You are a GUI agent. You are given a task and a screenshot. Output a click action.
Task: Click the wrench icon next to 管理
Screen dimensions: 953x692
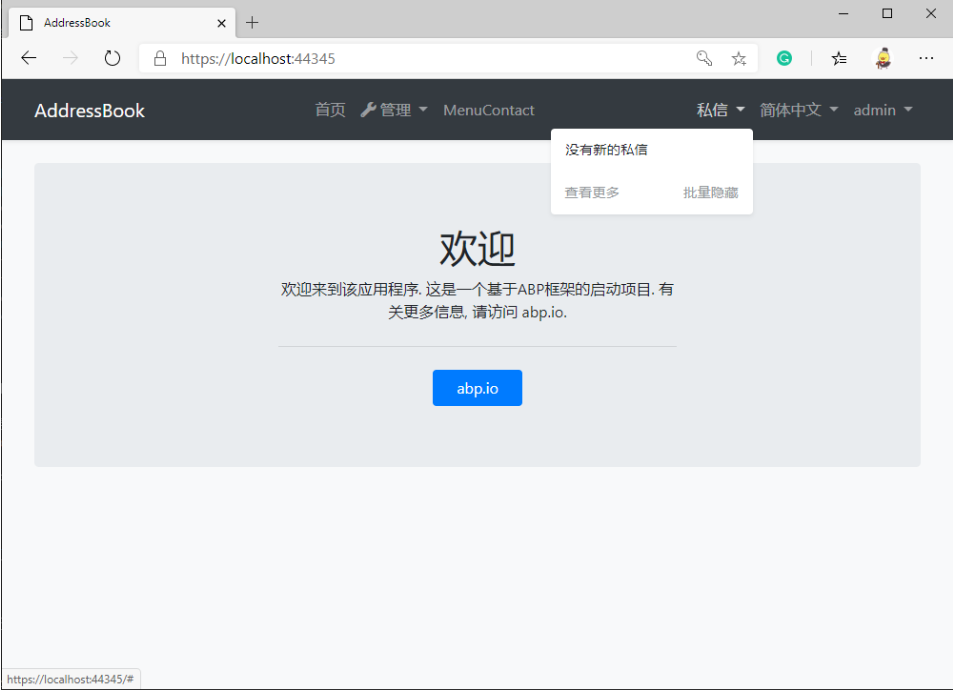pyautogui.click(x=368, y=110)
